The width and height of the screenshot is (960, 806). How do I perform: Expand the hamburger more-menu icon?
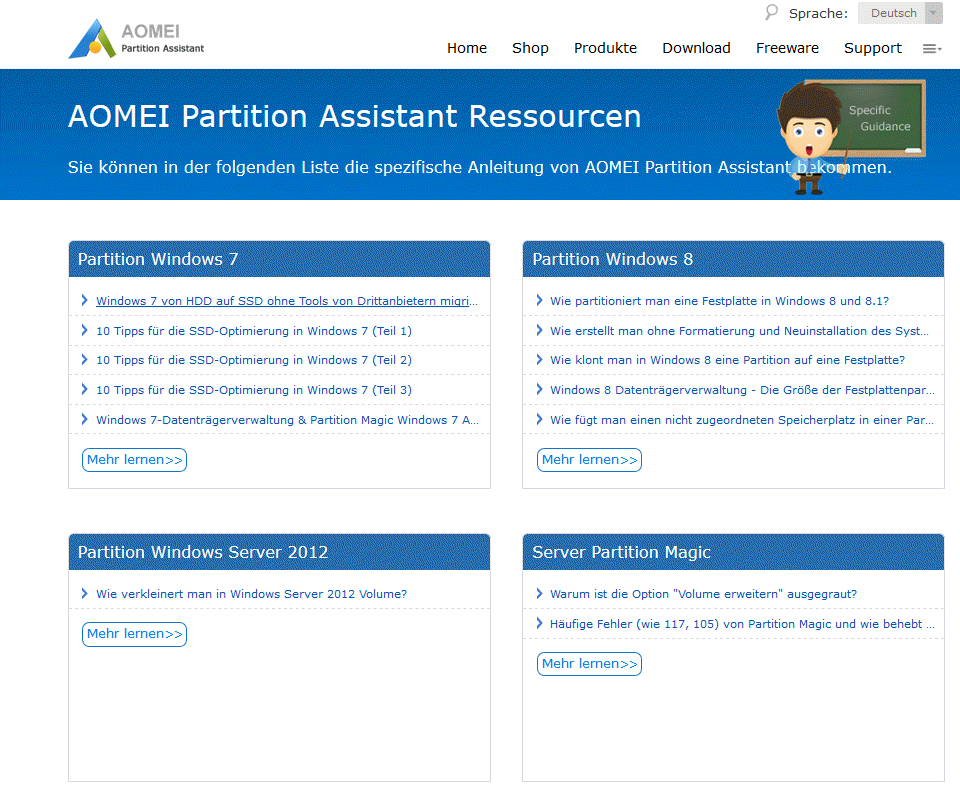[932, 48]
